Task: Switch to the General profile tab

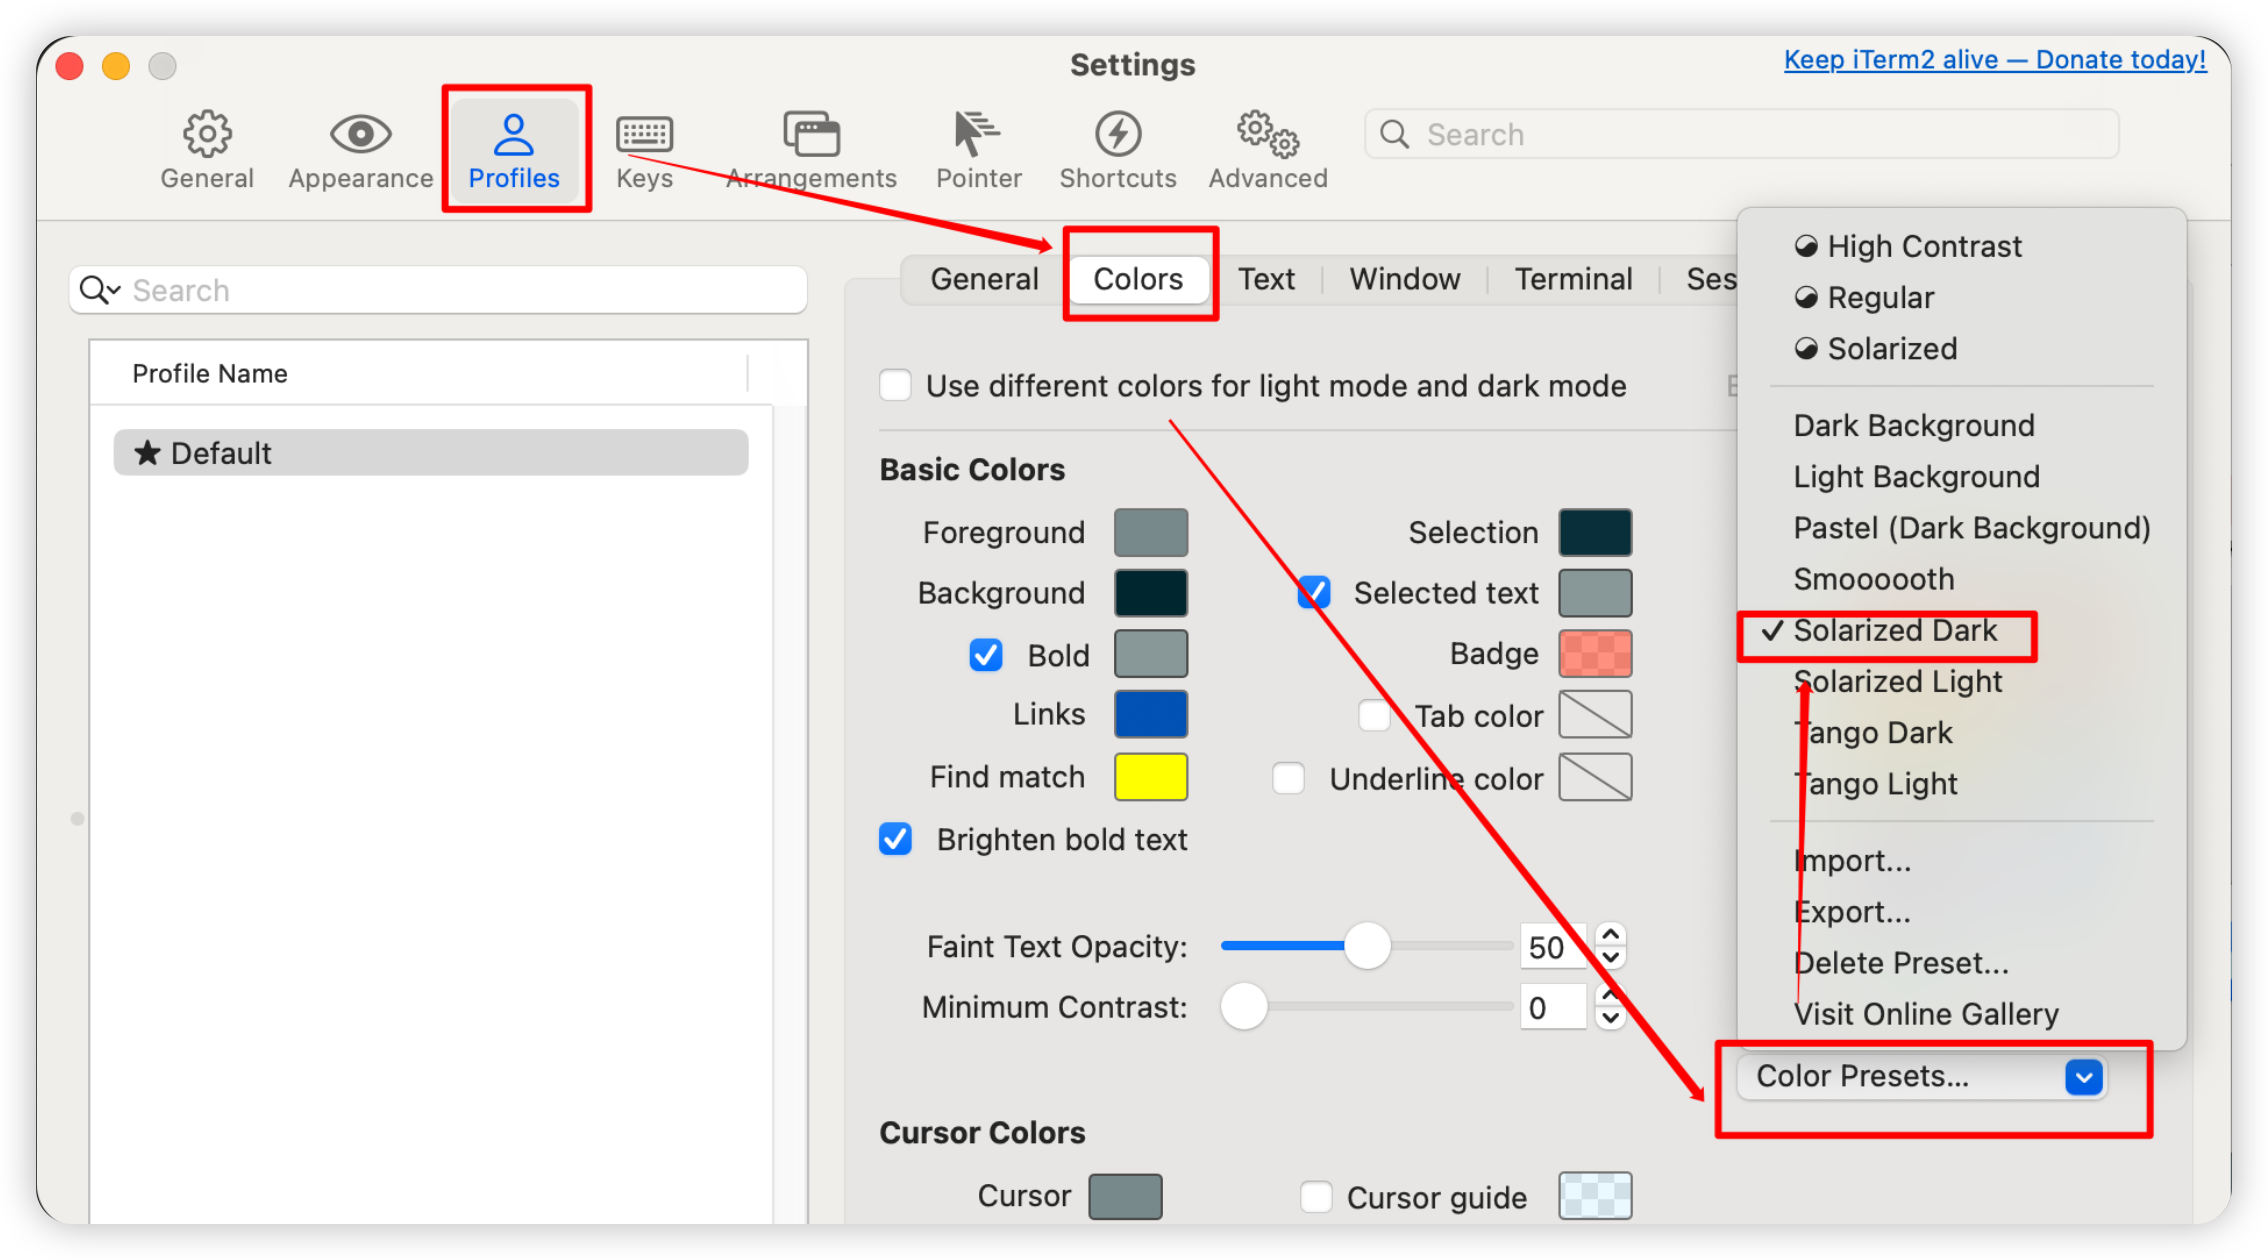Action: [984, 279]
